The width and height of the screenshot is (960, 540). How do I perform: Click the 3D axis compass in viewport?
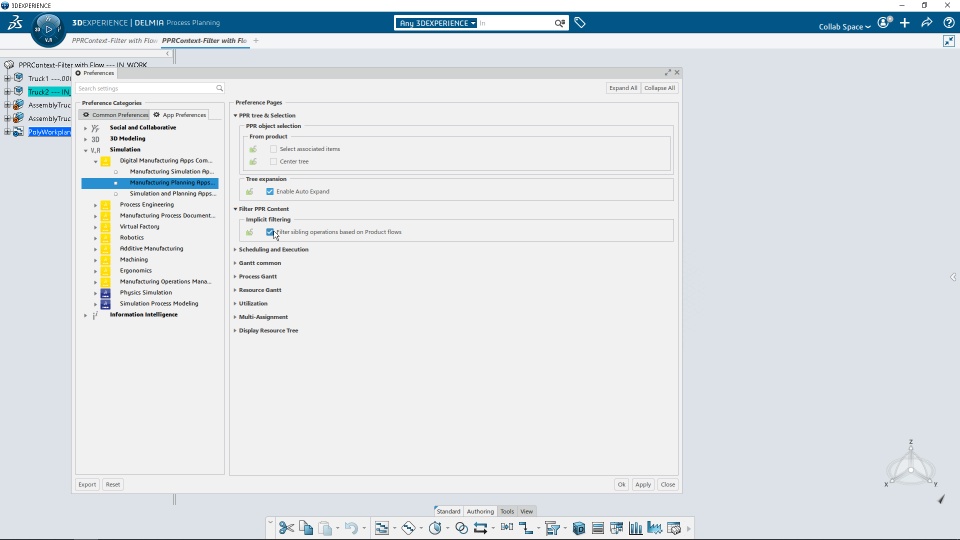(x=911, y=465)
